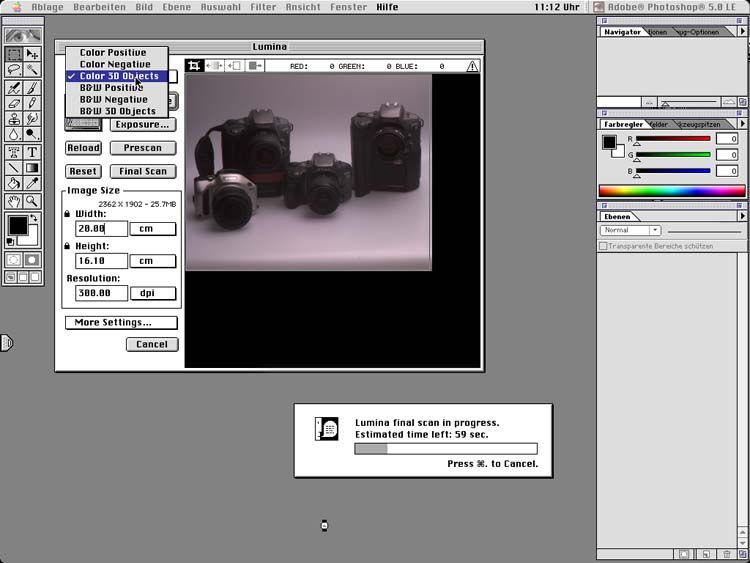Click the color spectrum bar

tap(671, 190)
